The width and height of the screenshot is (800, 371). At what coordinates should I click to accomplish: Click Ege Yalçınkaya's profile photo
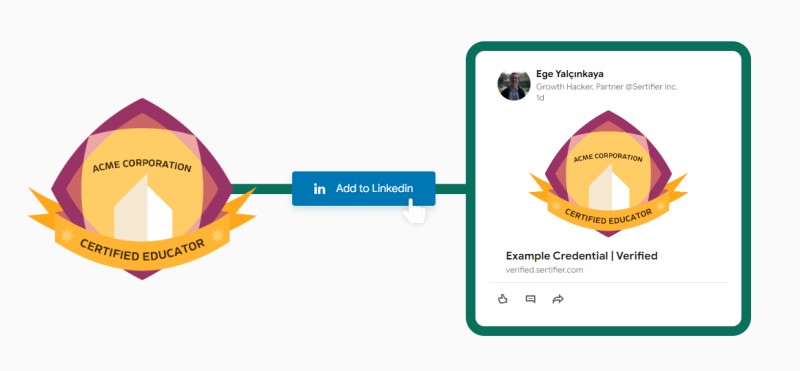click(514, 85)
